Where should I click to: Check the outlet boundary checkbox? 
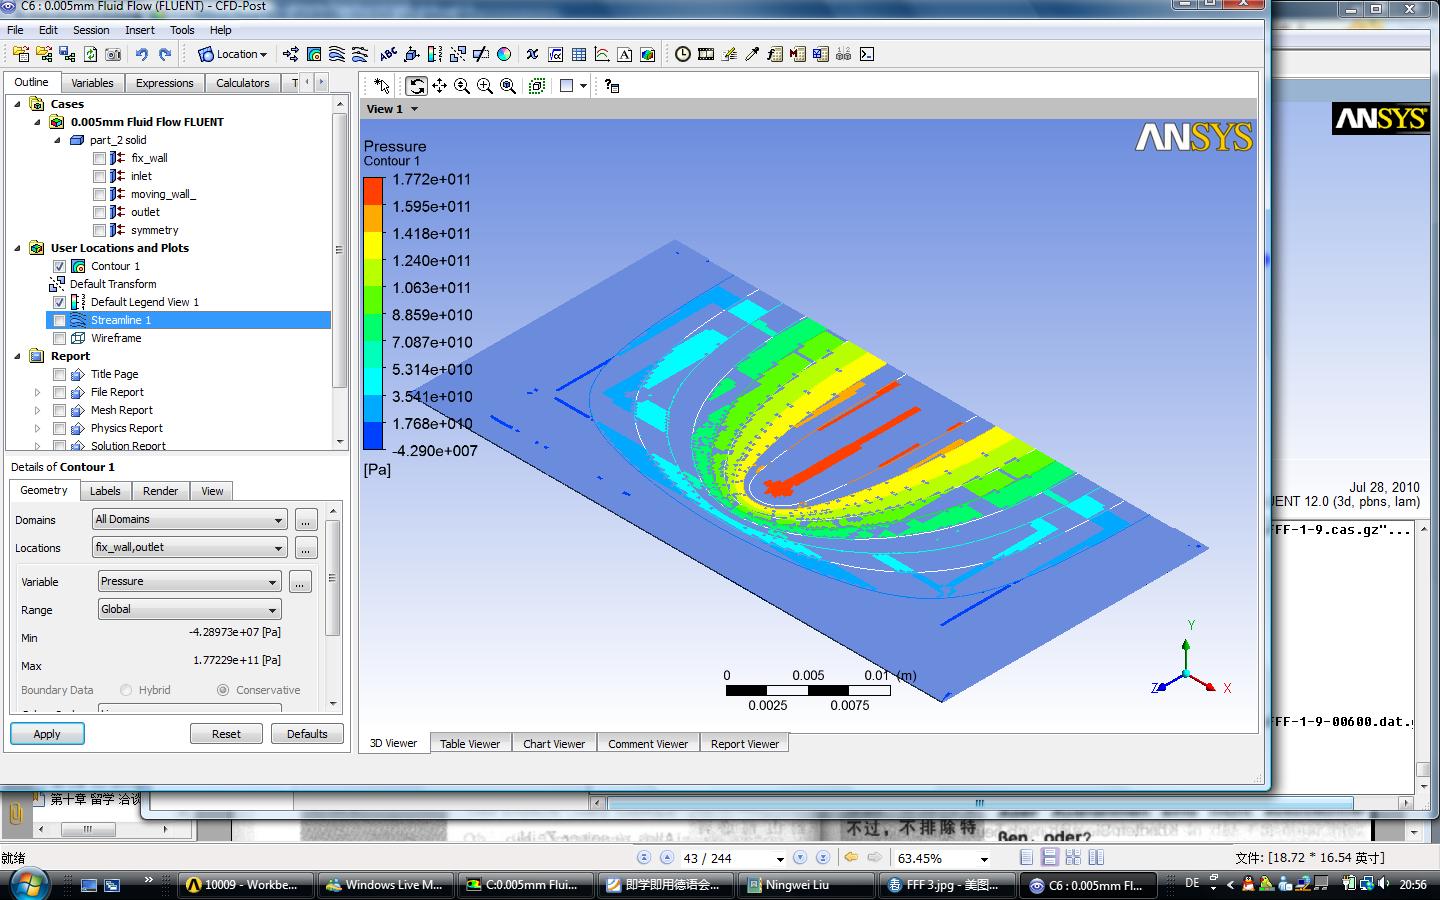point(99,212)
